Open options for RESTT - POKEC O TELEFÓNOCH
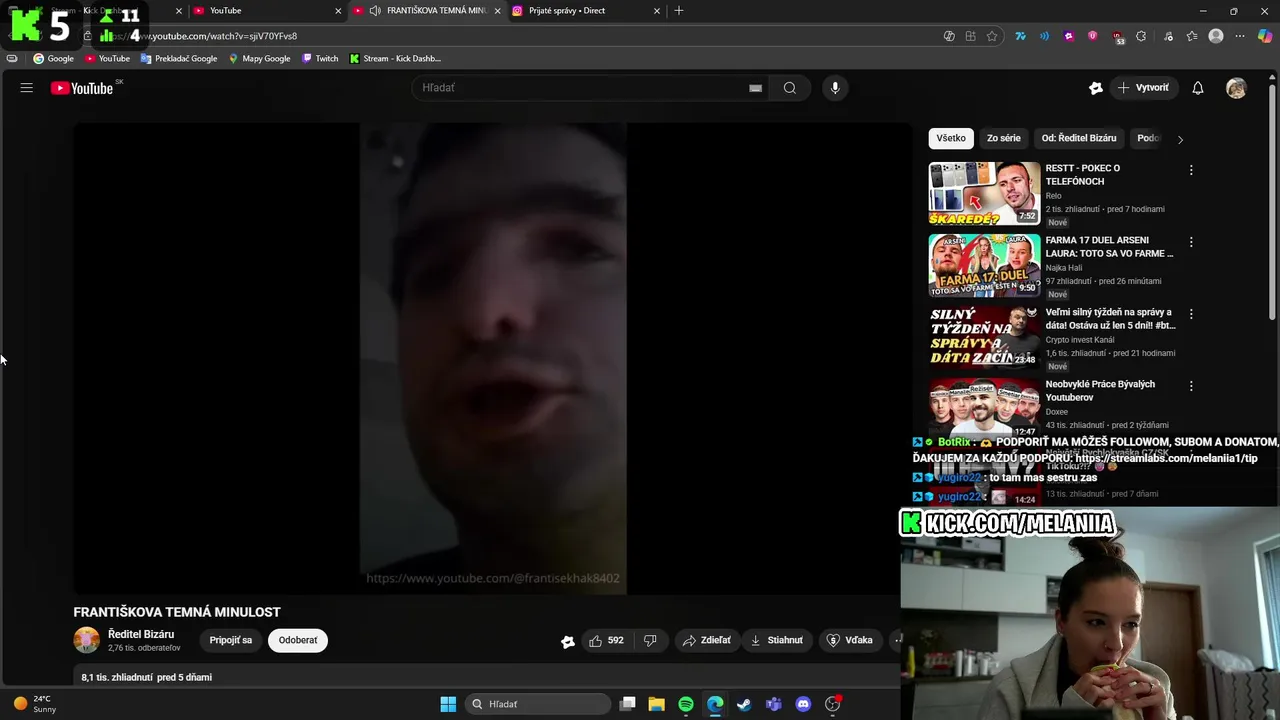The image size is (1280, 720). pyautogui.click(x=1190, y=170)
